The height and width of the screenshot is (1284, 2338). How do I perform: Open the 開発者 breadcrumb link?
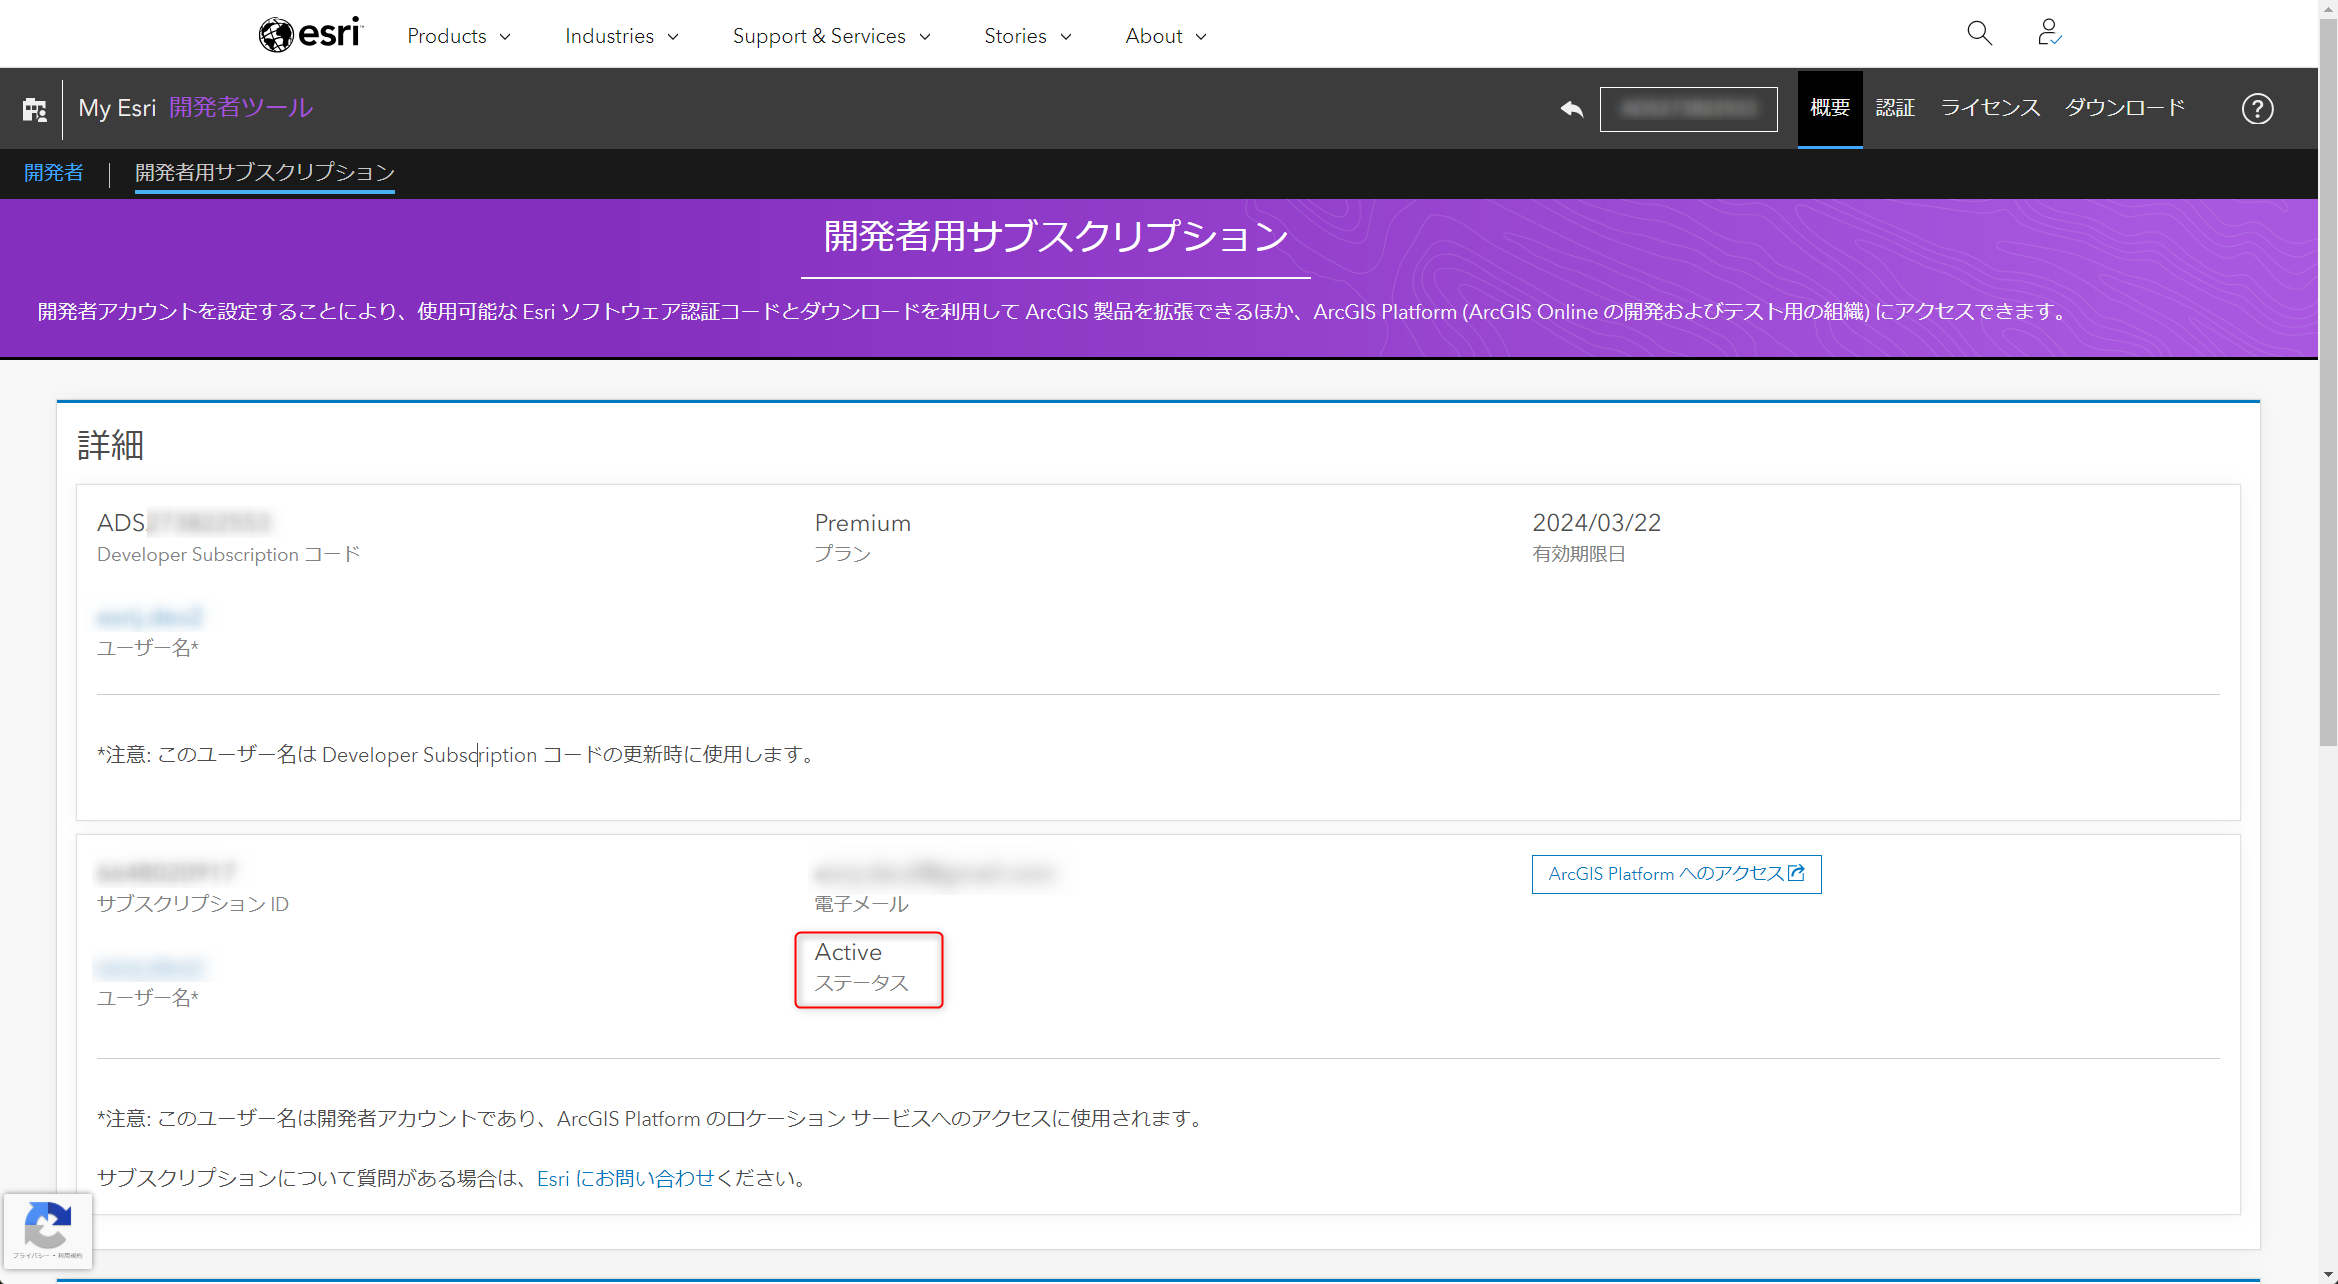pos(54,172)
